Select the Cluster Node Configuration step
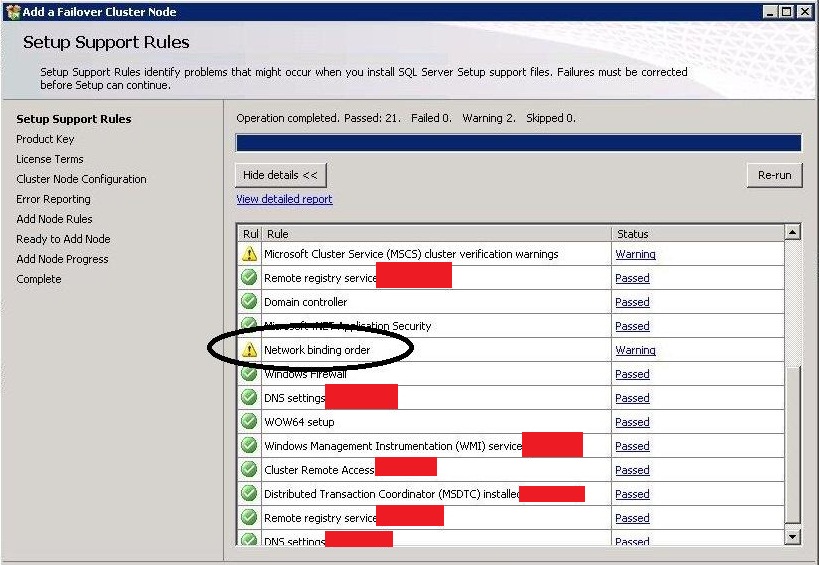The width and height of the screenshot is (819, 565). point(81,179)
